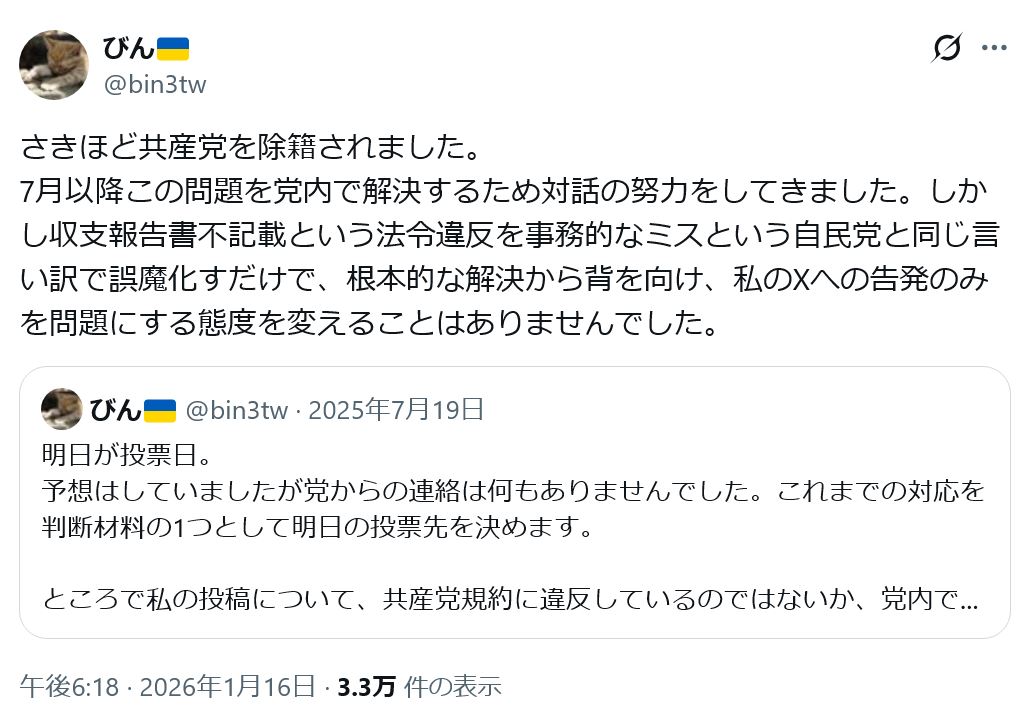
Task: Click the small avatar in the quoted post
Action: [x=62, y=409]
